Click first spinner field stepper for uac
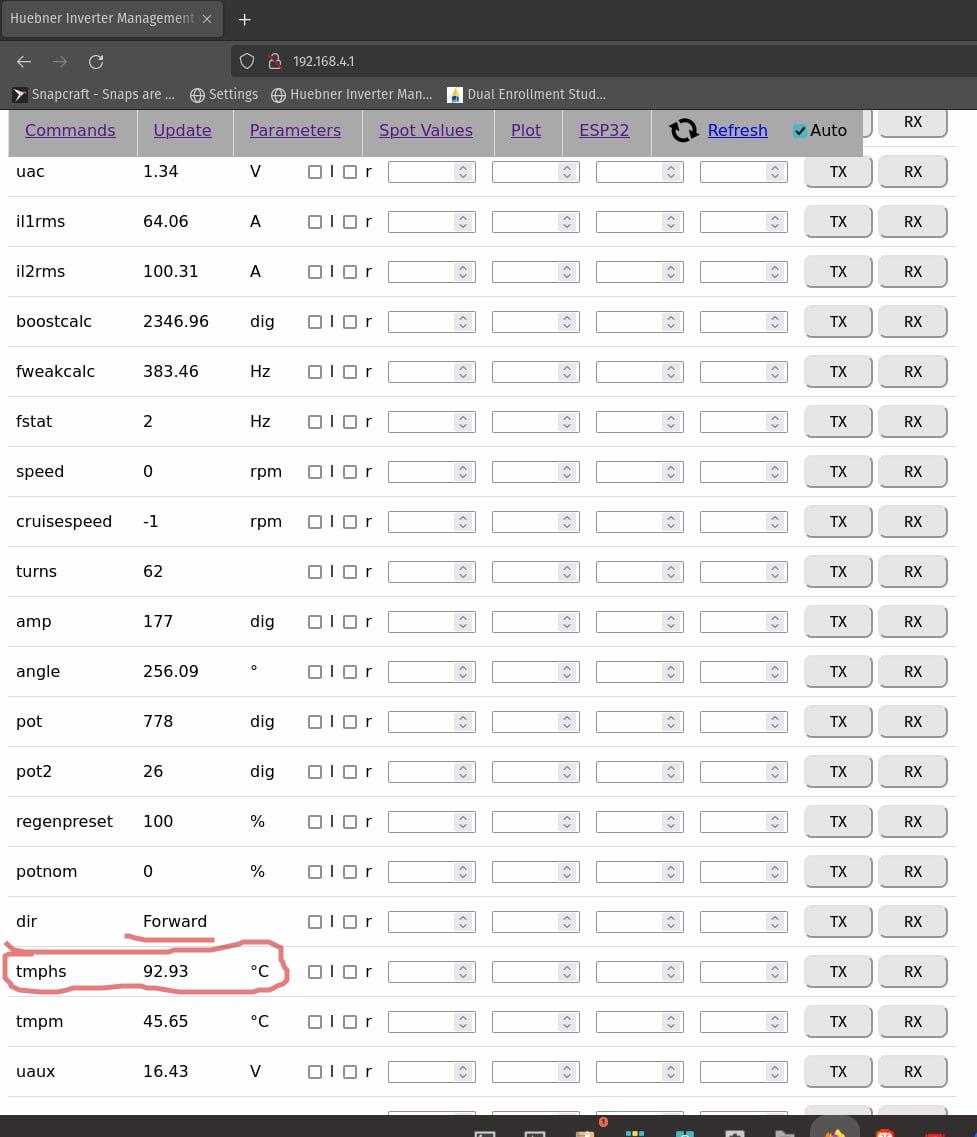977x1137 pixels. pyautogui.click(x=463, y=172)
